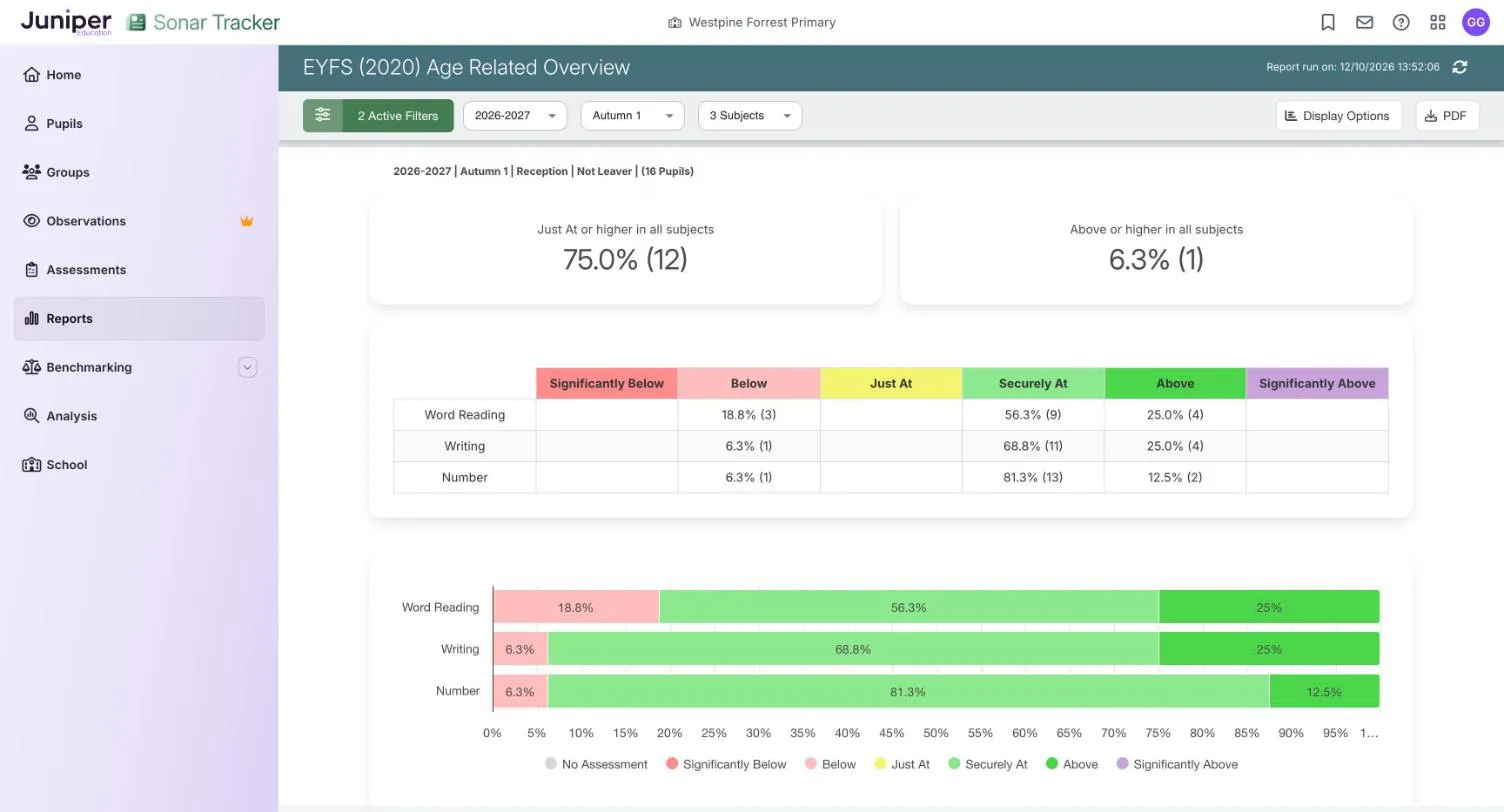Click the Just At column header
Viewport: 1504px width, 812px height.
[x=891, y=383]
